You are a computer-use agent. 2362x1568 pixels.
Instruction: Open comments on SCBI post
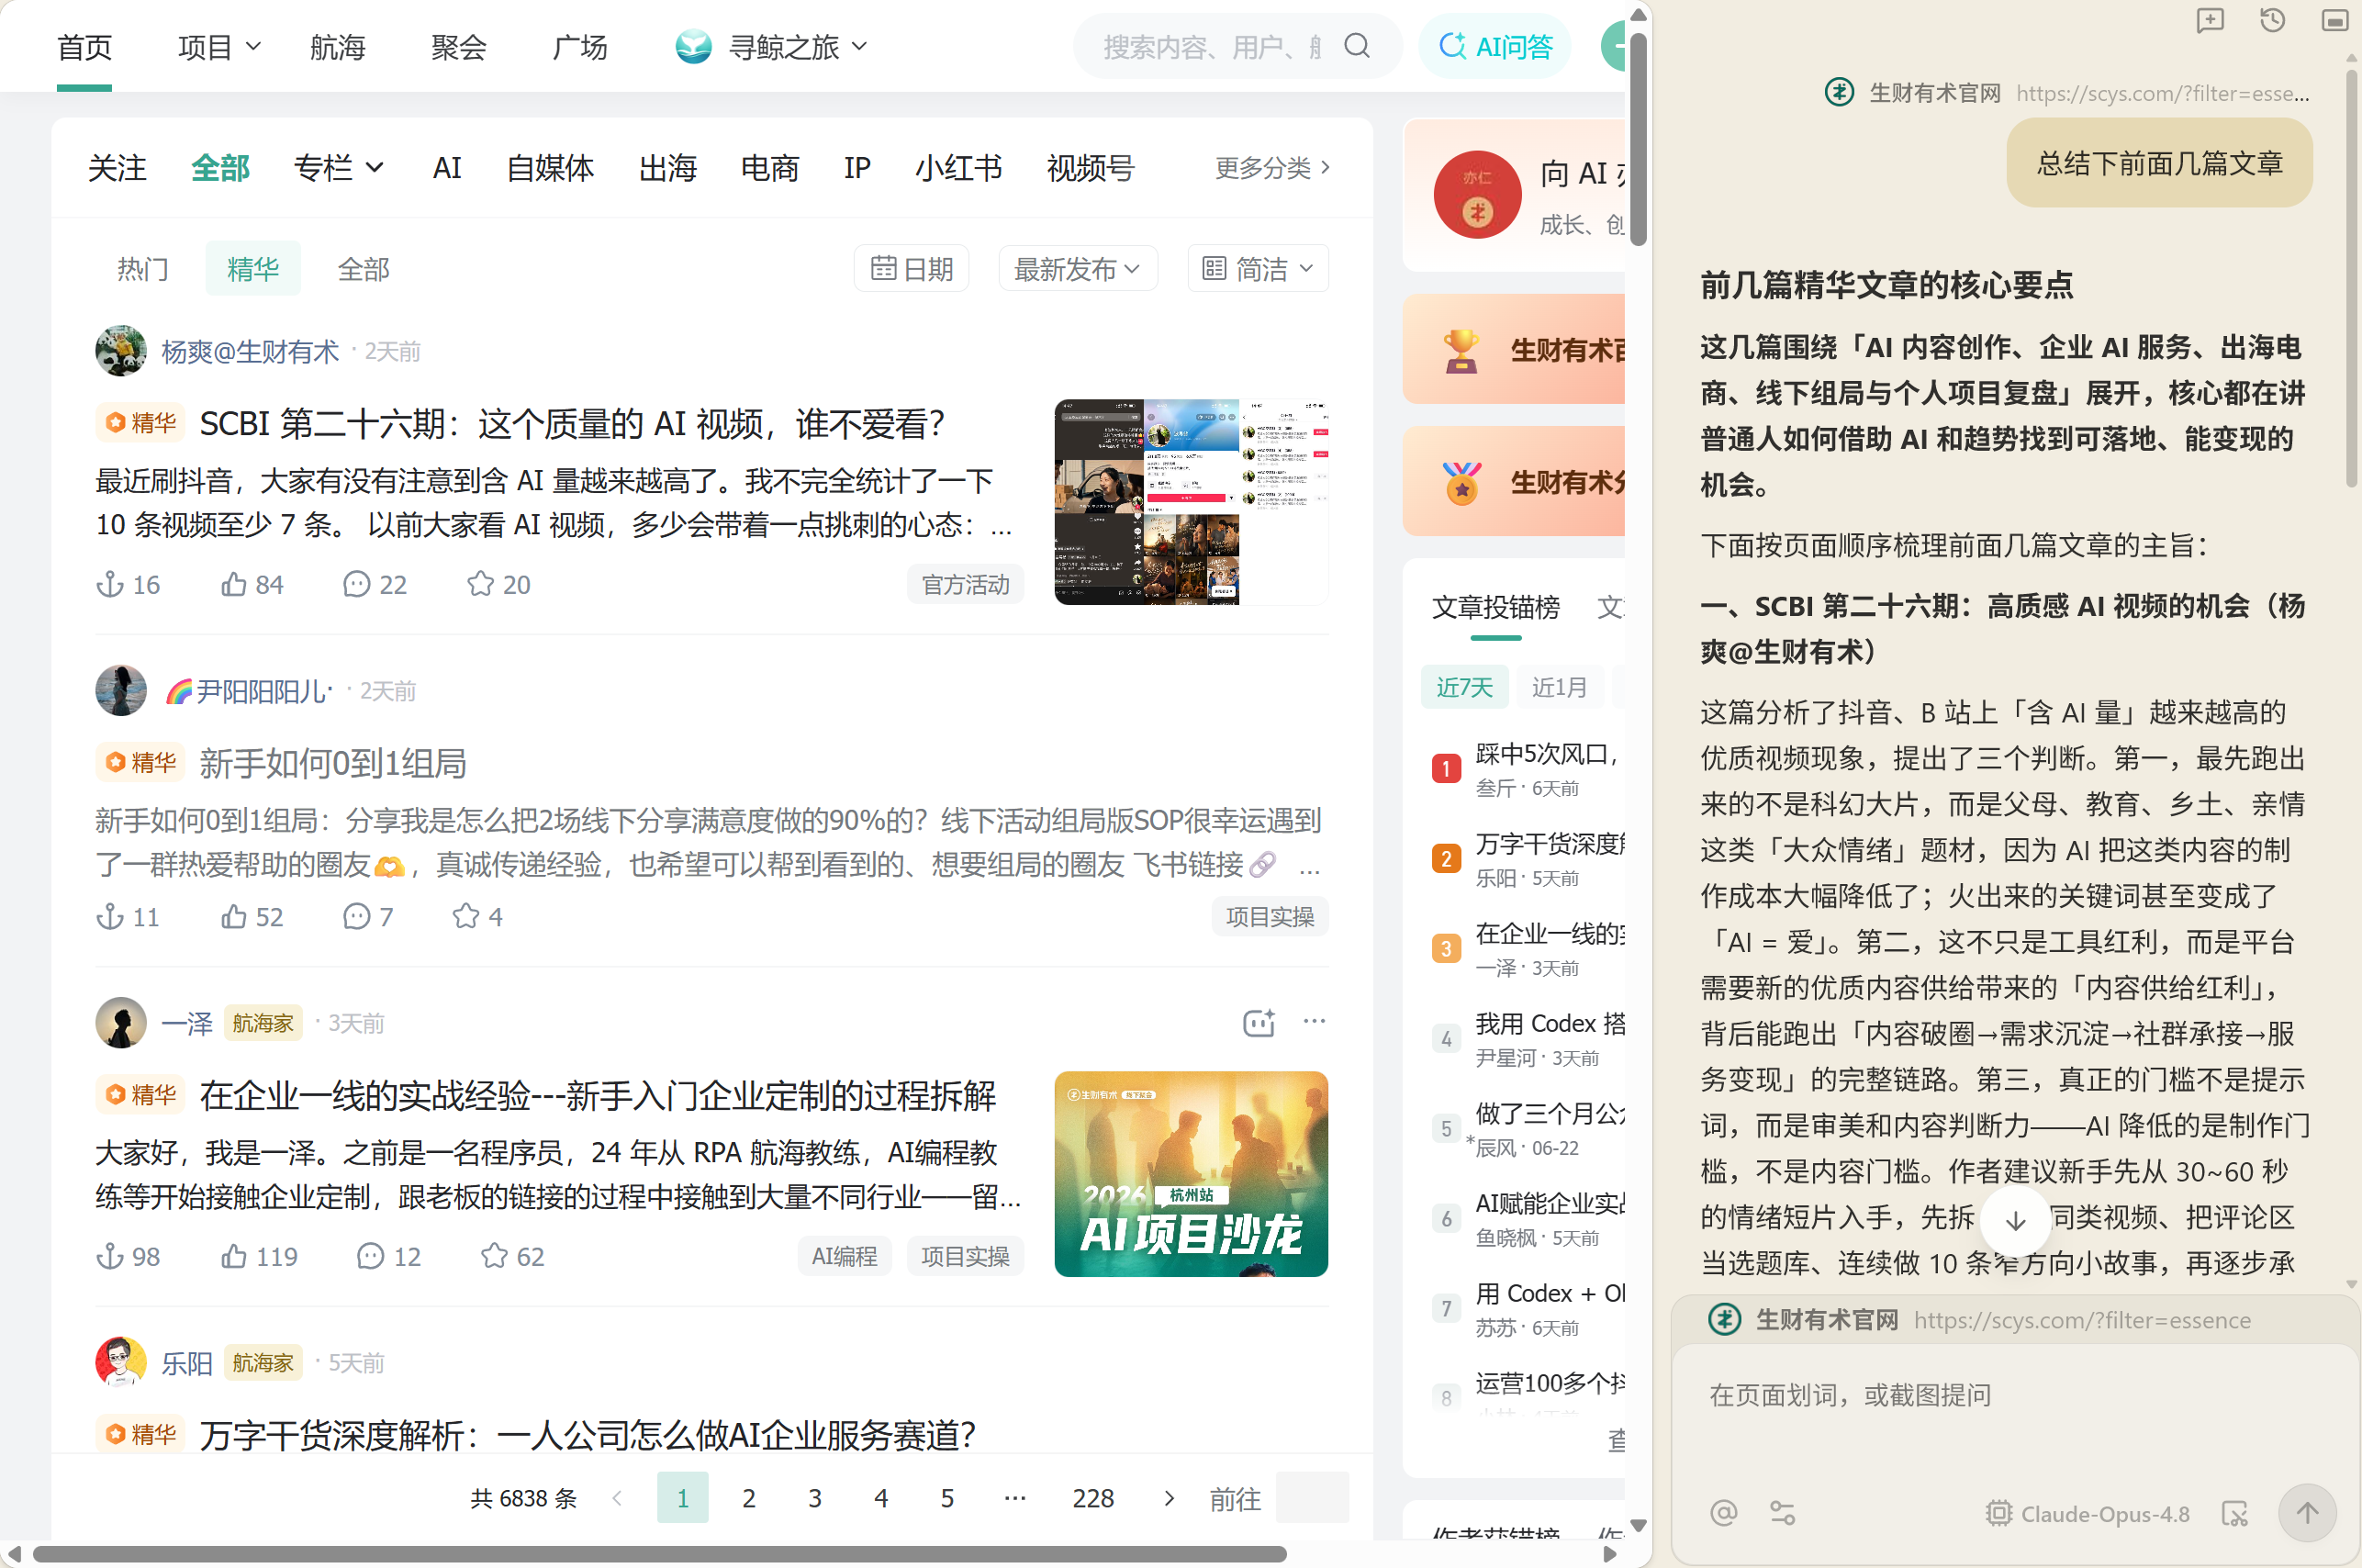click(357, 584)
